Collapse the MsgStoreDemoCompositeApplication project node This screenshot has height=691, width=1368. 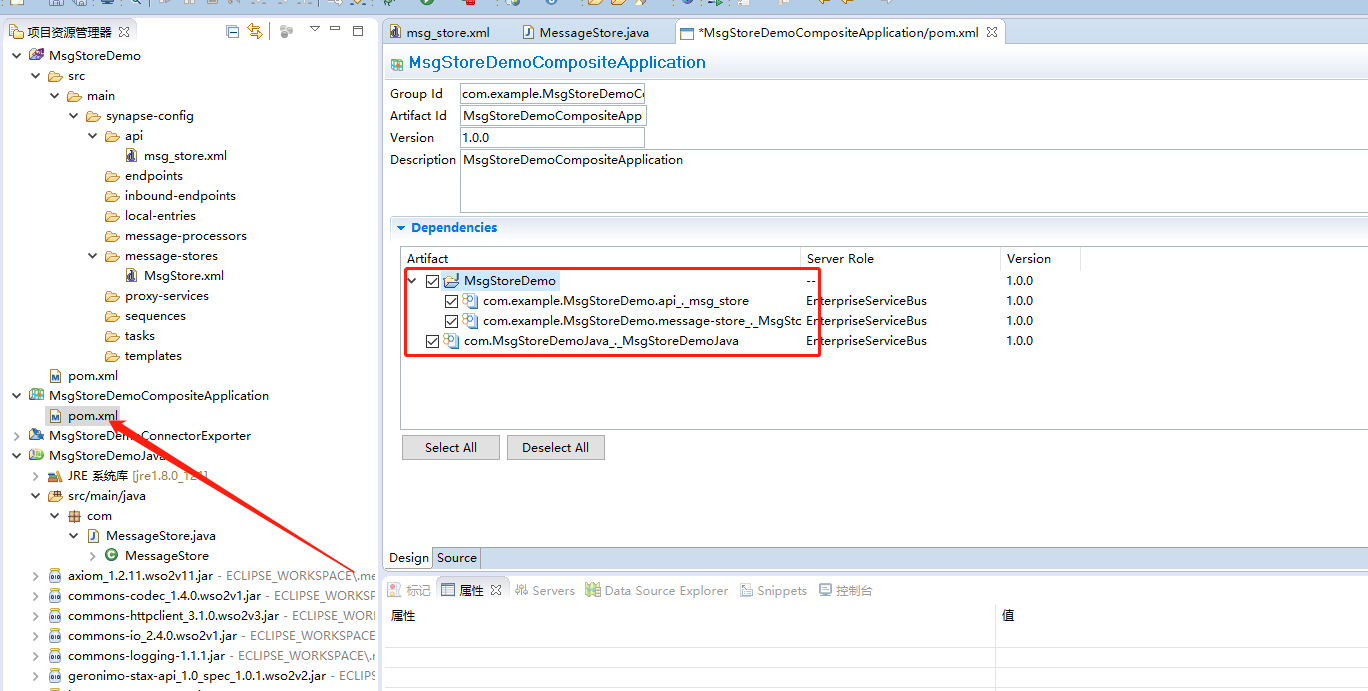16,396
